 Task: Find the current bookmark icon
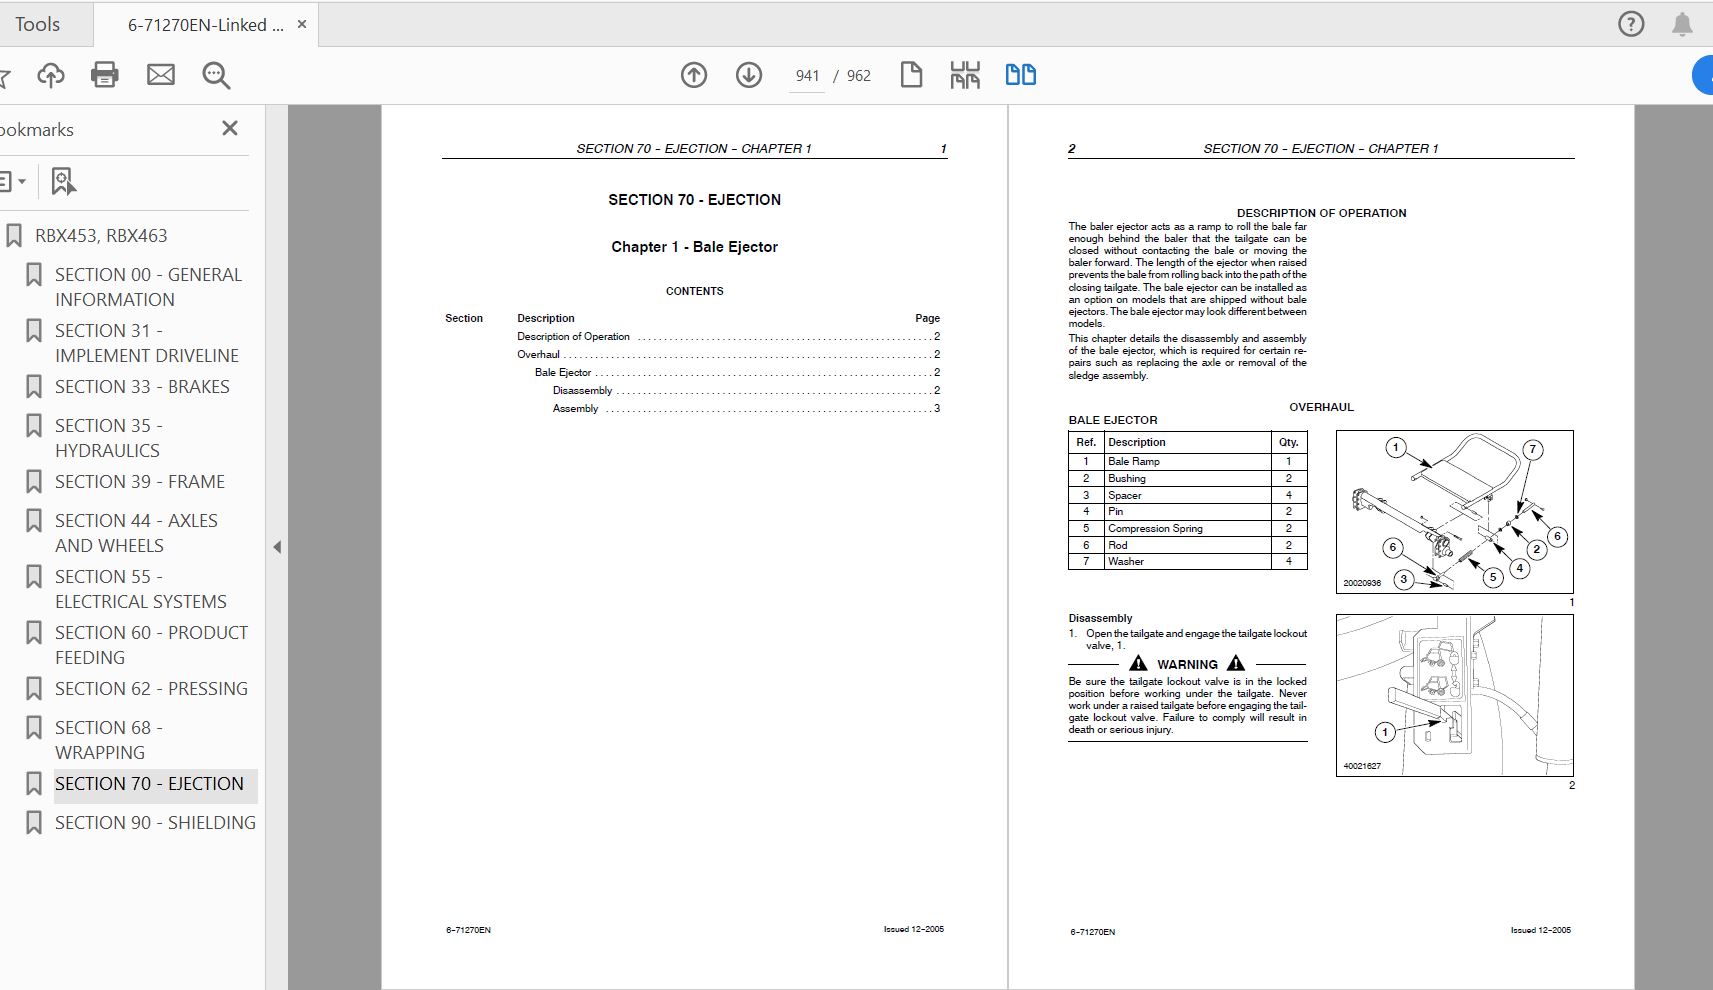click(62, 181)
